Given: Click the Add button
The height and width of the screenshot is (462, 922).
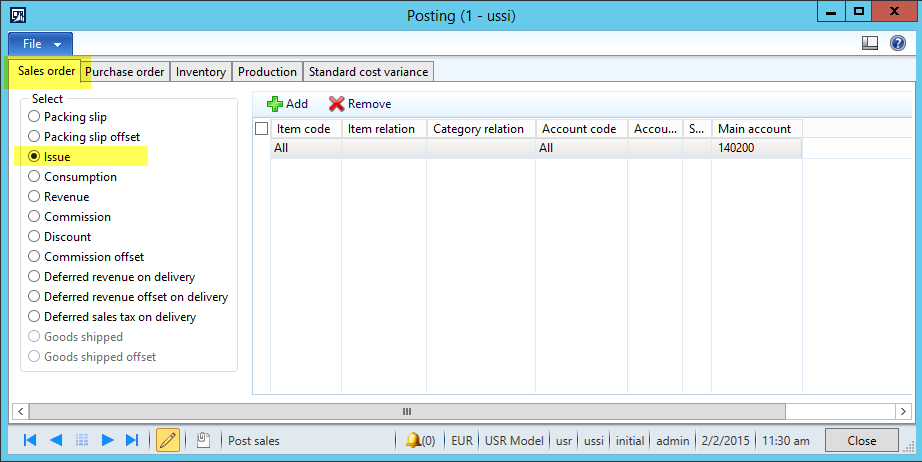Looking at the screenshot, I should point(288,104).
